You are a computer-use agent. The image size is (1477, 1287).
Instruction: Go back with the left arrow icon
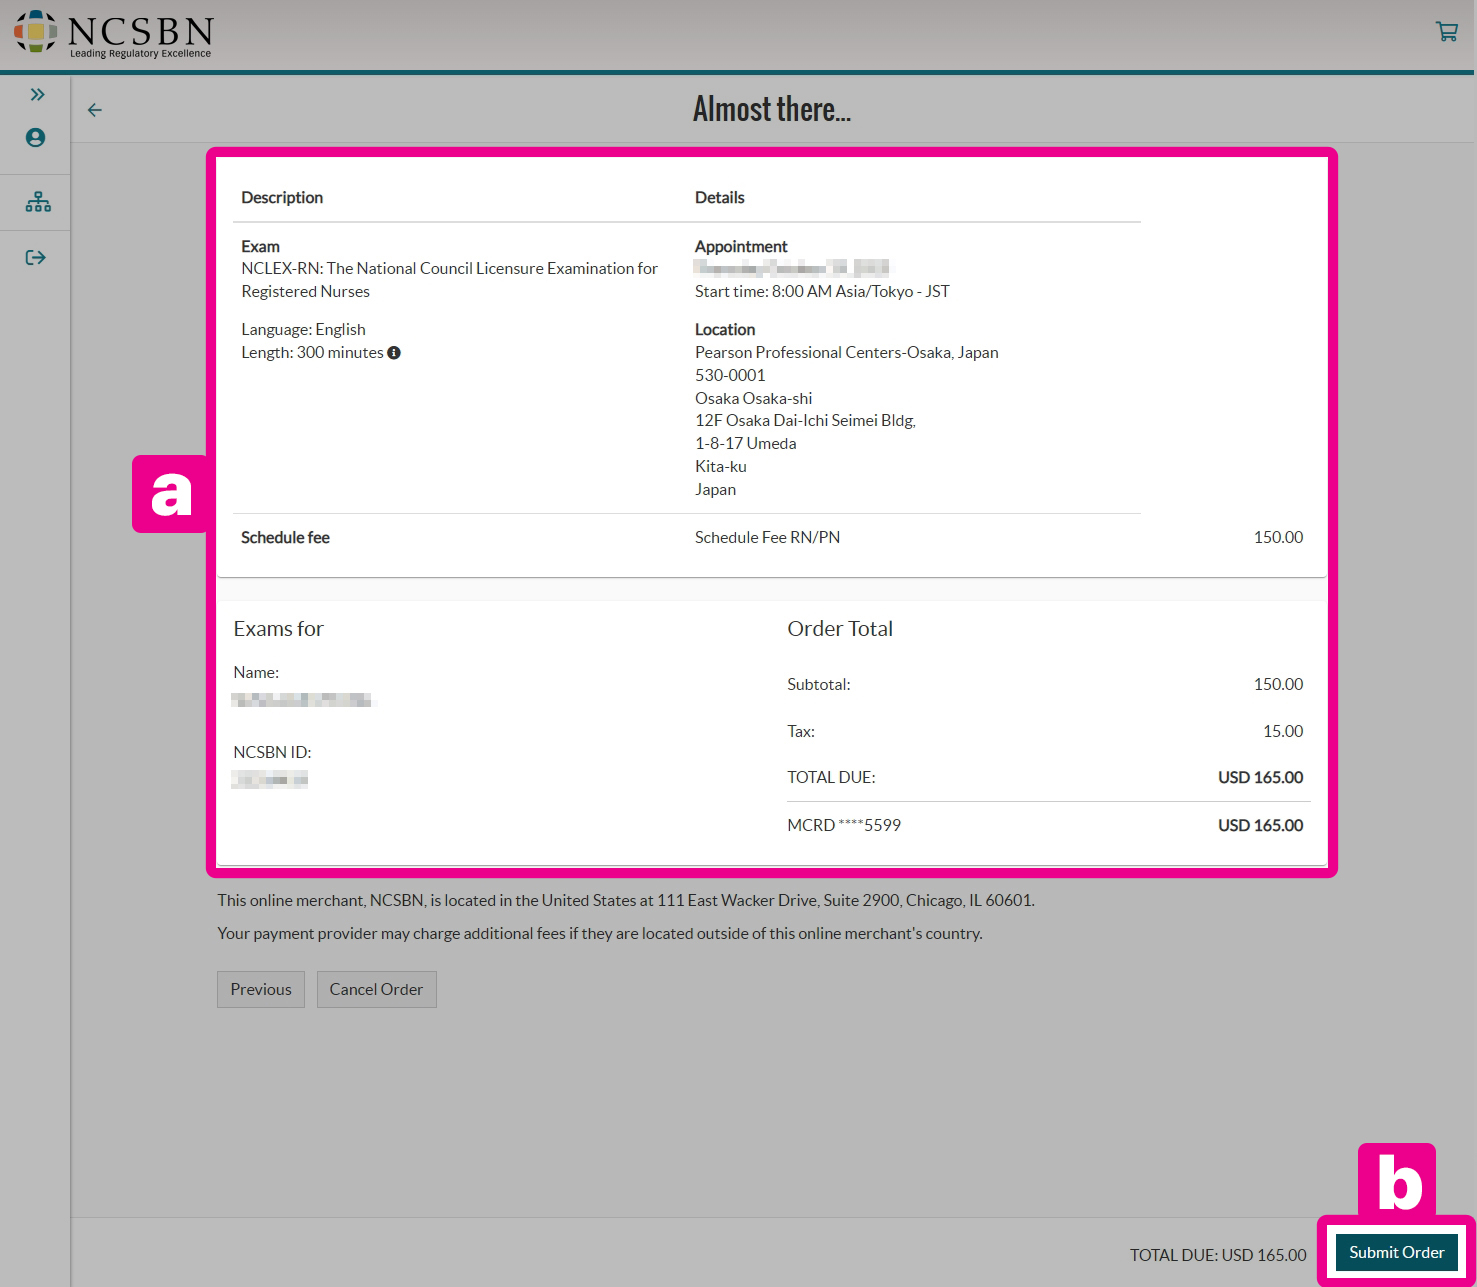[95, 110]
